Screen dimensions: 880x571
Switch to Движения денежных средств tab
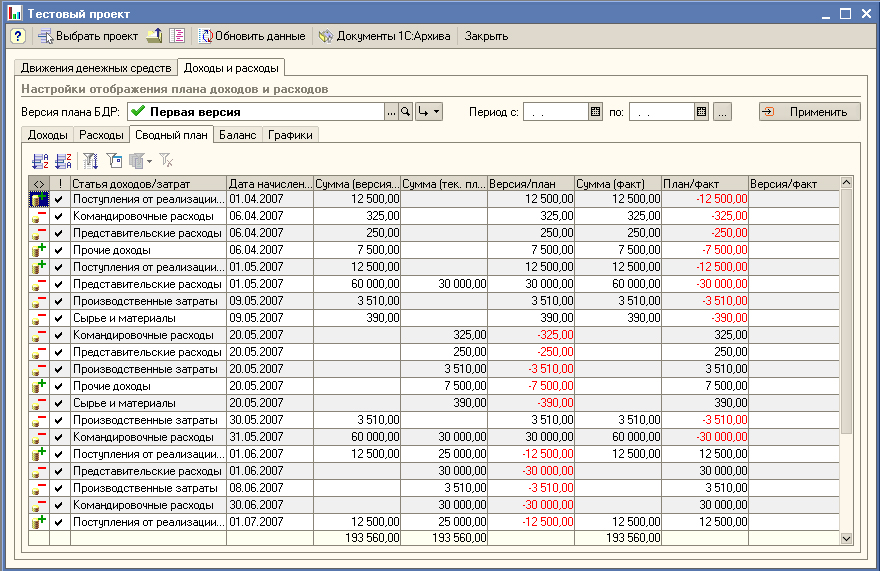96,68
